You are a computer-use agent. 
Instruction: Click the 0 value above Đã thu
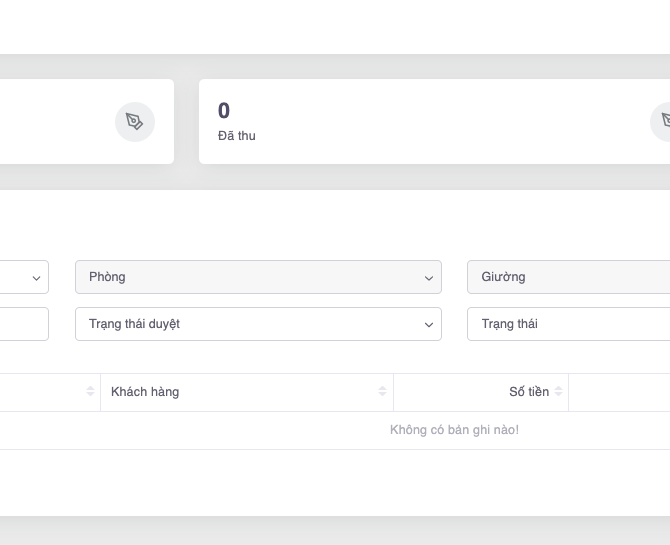click(224, 111)
